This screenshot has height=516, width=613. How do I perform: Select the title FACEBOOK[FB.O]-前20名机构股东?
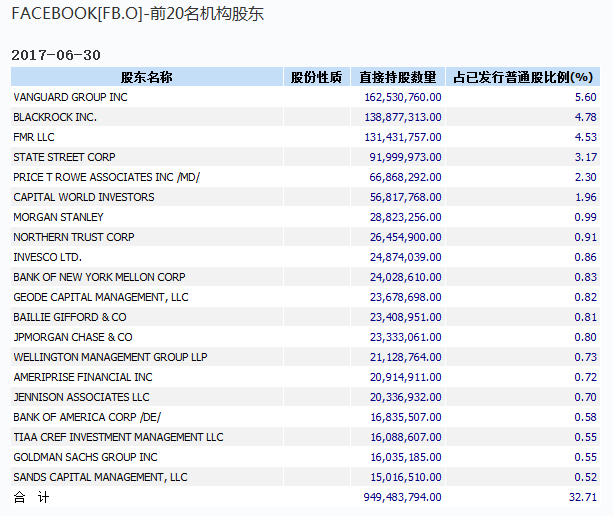(x=138, y=14)
